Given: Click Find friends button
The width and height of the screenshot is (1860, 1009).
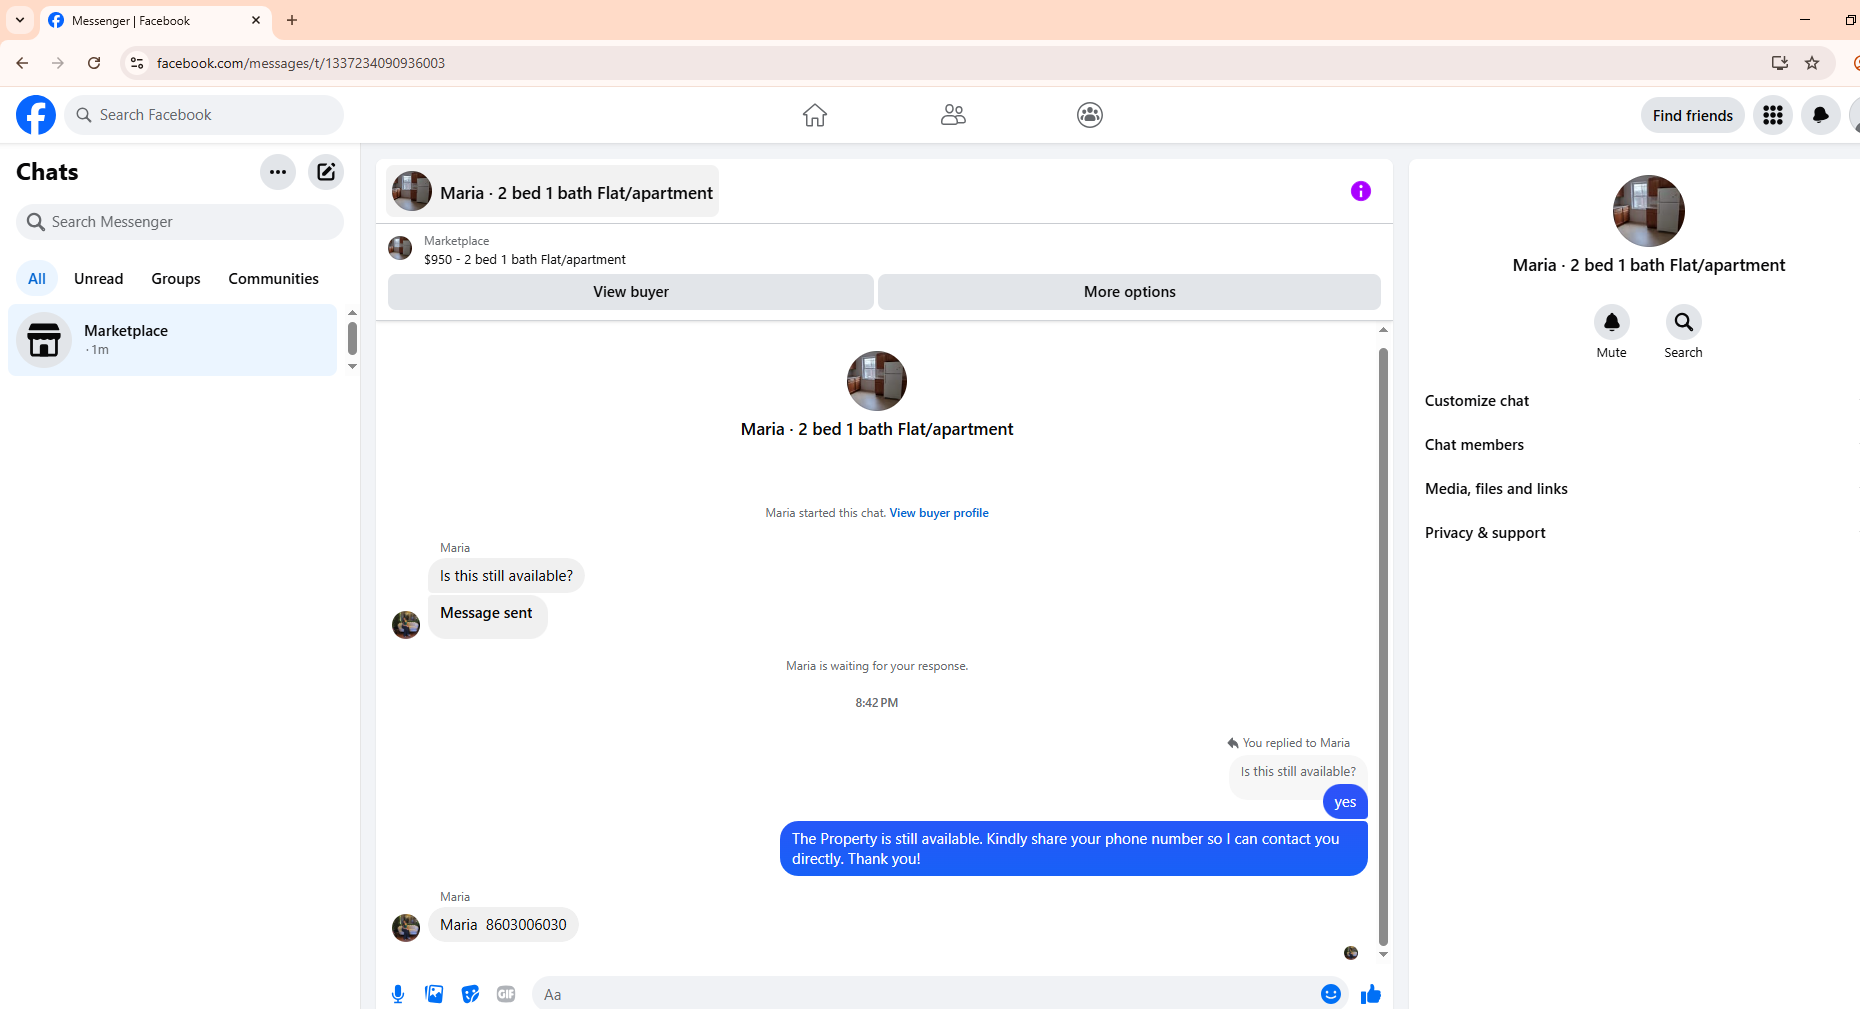Looking at the screenshot, I should [x=1693, y=116].
